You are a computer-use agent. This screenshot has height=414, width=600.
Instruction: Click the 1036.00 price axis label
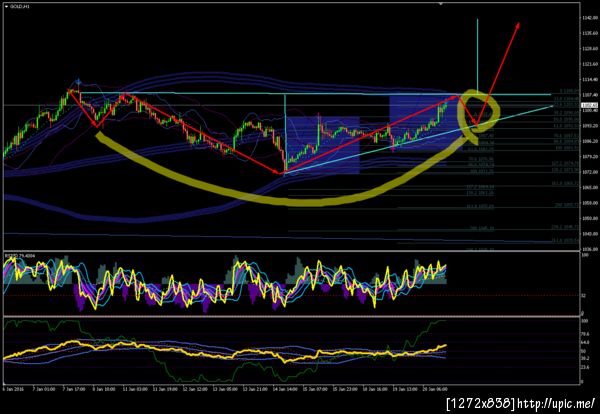pos(589,249)
